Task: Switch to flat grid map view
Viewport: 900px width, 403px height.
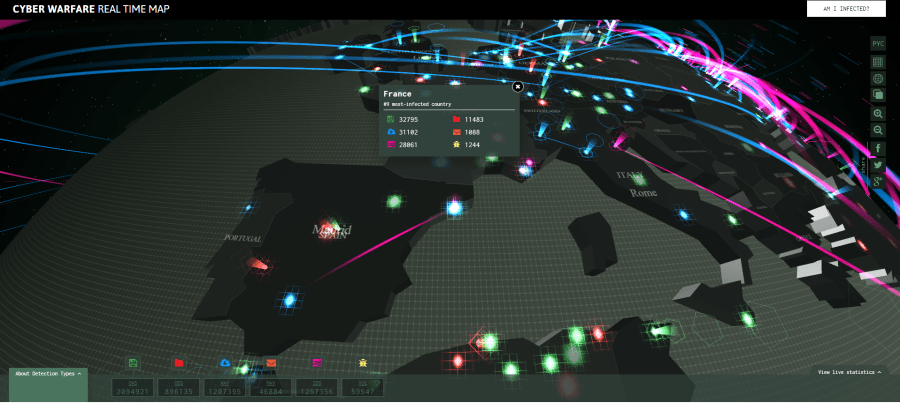Action: (878, 62)
